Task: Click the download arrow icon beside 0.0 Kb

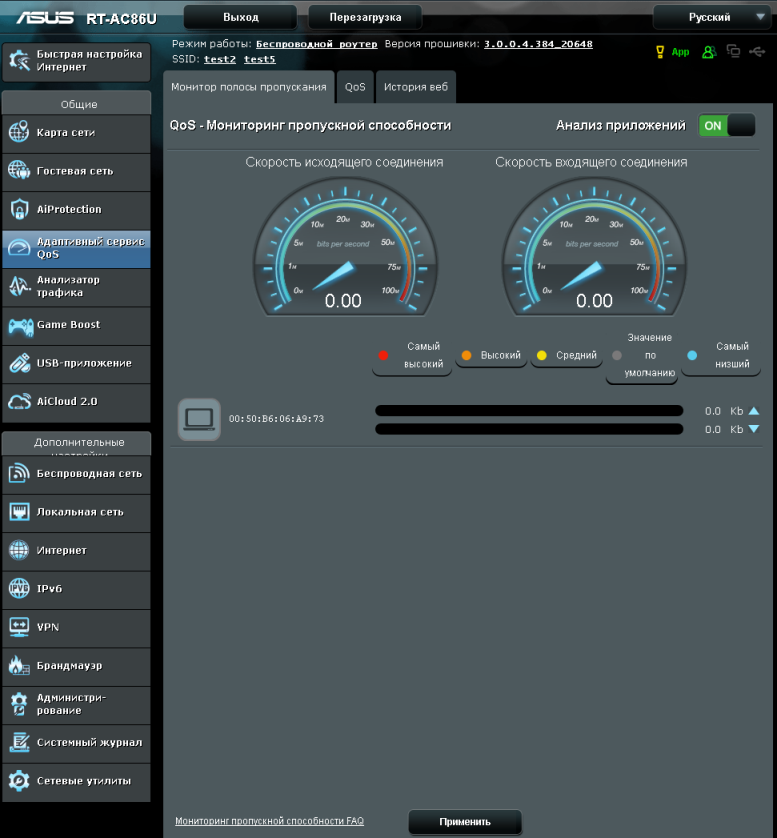Action: (753, 429)
